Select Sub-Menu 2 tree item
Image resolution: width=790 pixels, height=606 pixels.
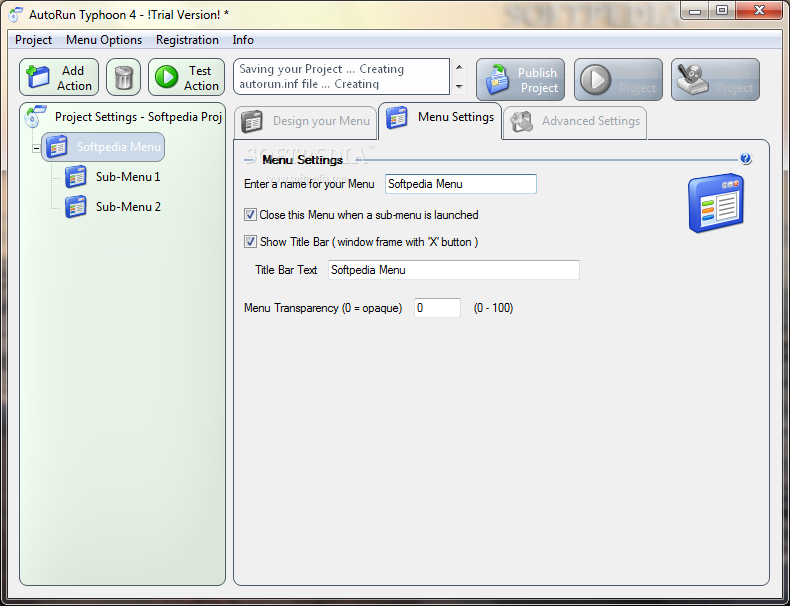[x=128, y=207]
